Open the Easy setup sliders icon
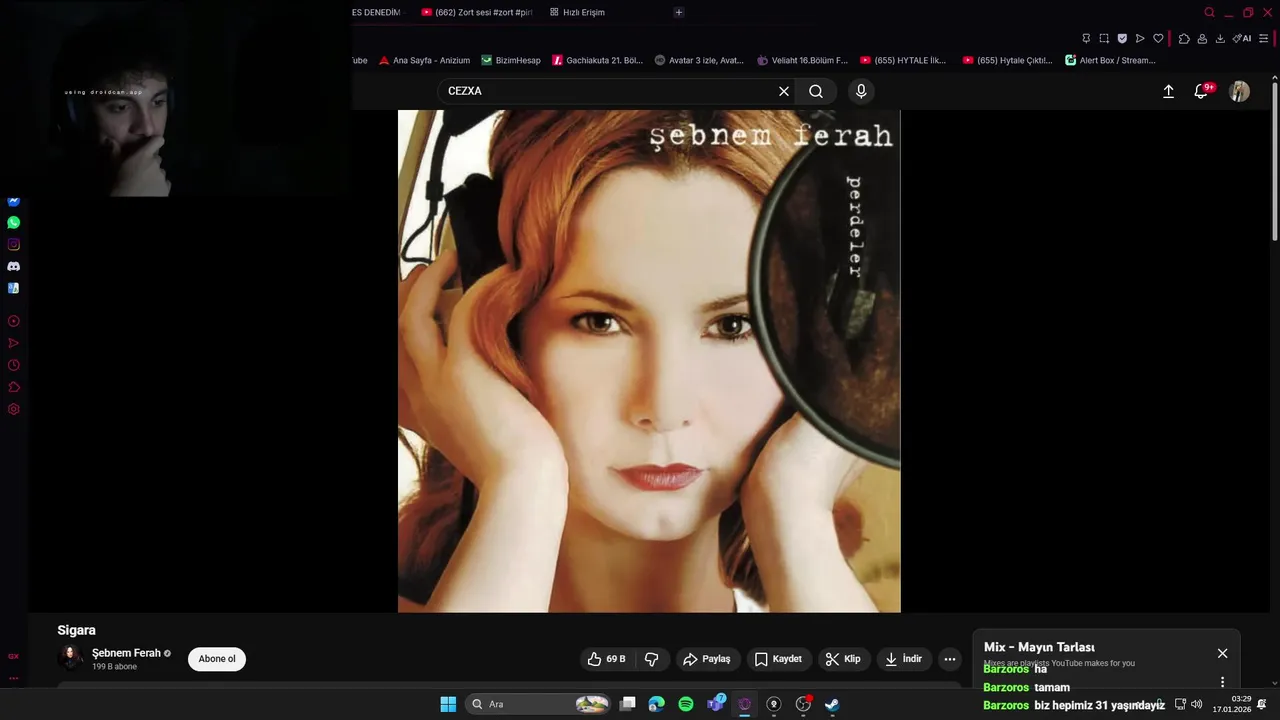This screenshot has width=1280, height=720. (x=1264, y=38)
